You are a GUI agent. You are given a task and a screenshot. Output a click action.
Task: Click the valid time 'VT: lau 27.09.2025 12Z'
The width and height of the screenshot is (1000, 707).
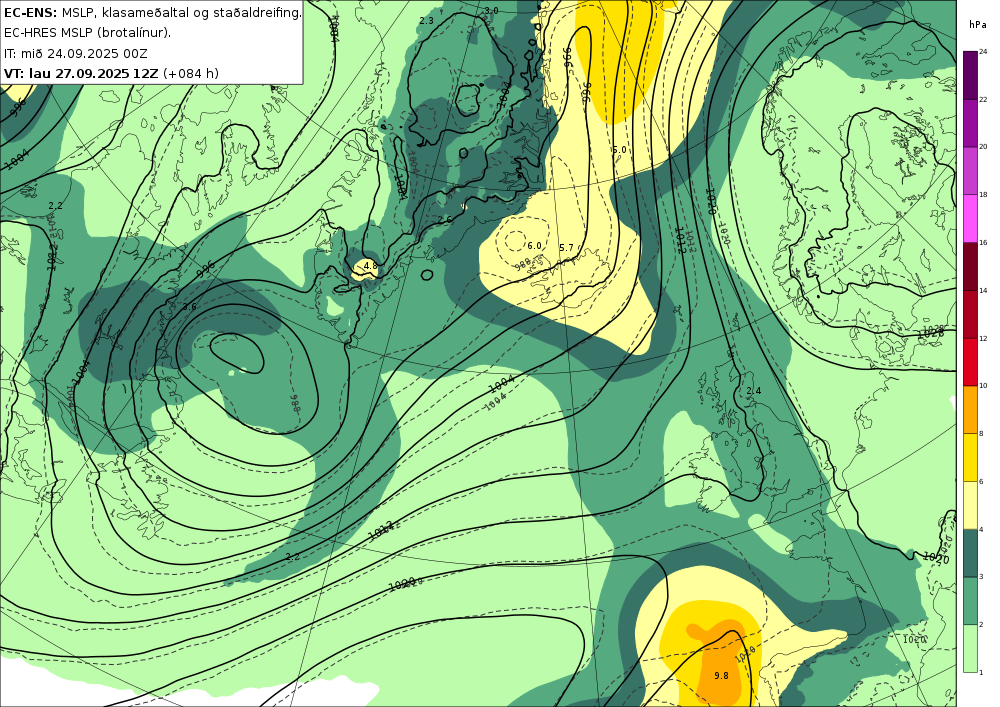pos(80,73)
